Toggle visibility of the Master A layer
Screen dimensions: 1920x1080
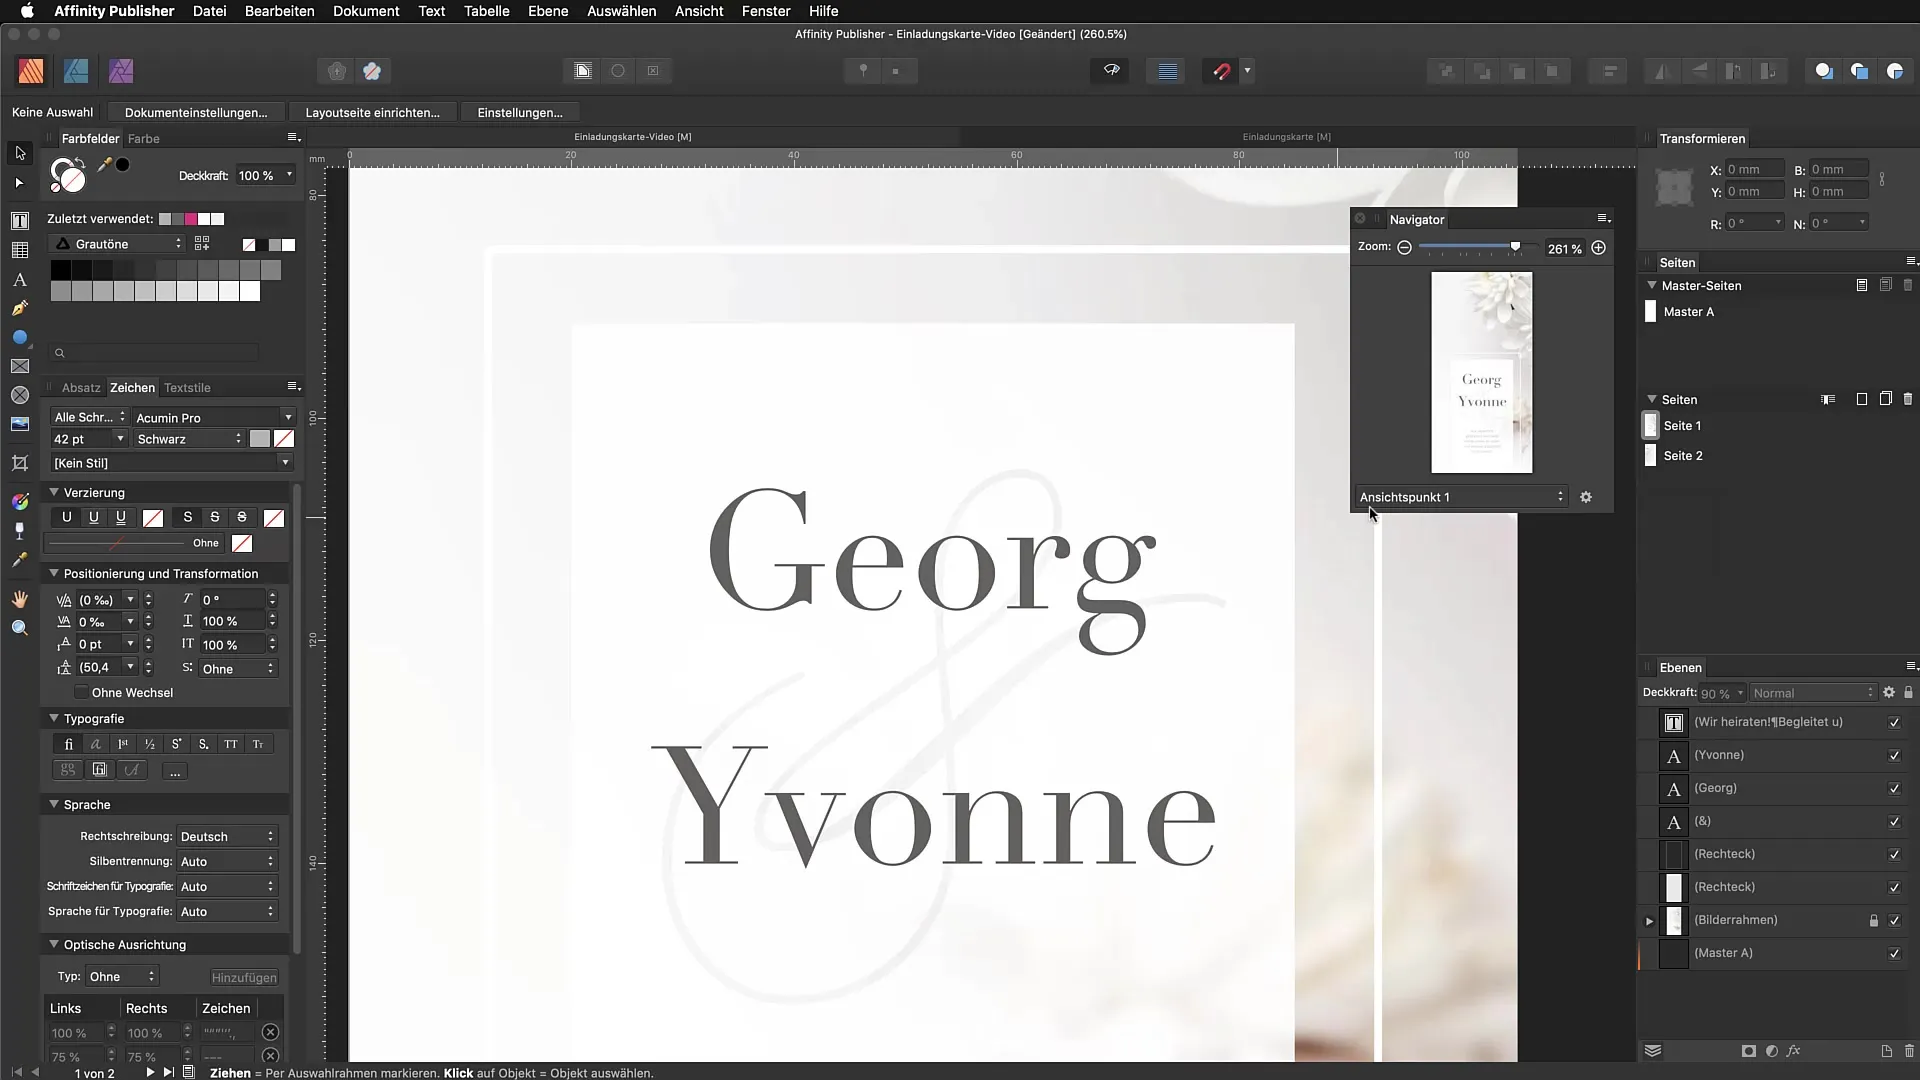(x=1894, y=954)
